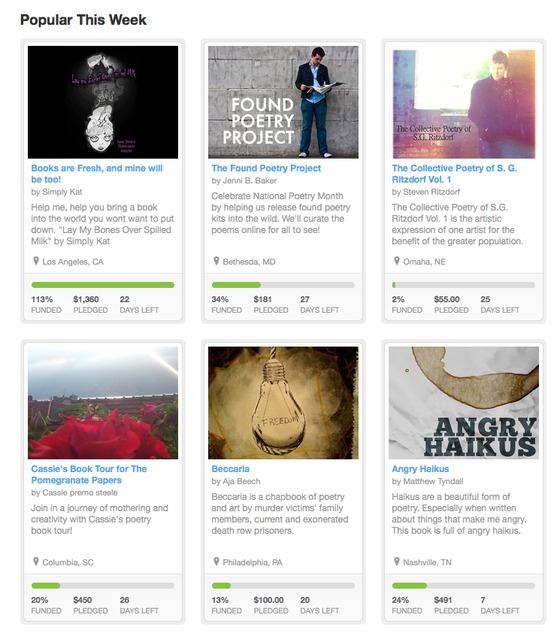Click the Found Poetry Project cover image
This screenshot has height=636, width=560.
(283, 102)
